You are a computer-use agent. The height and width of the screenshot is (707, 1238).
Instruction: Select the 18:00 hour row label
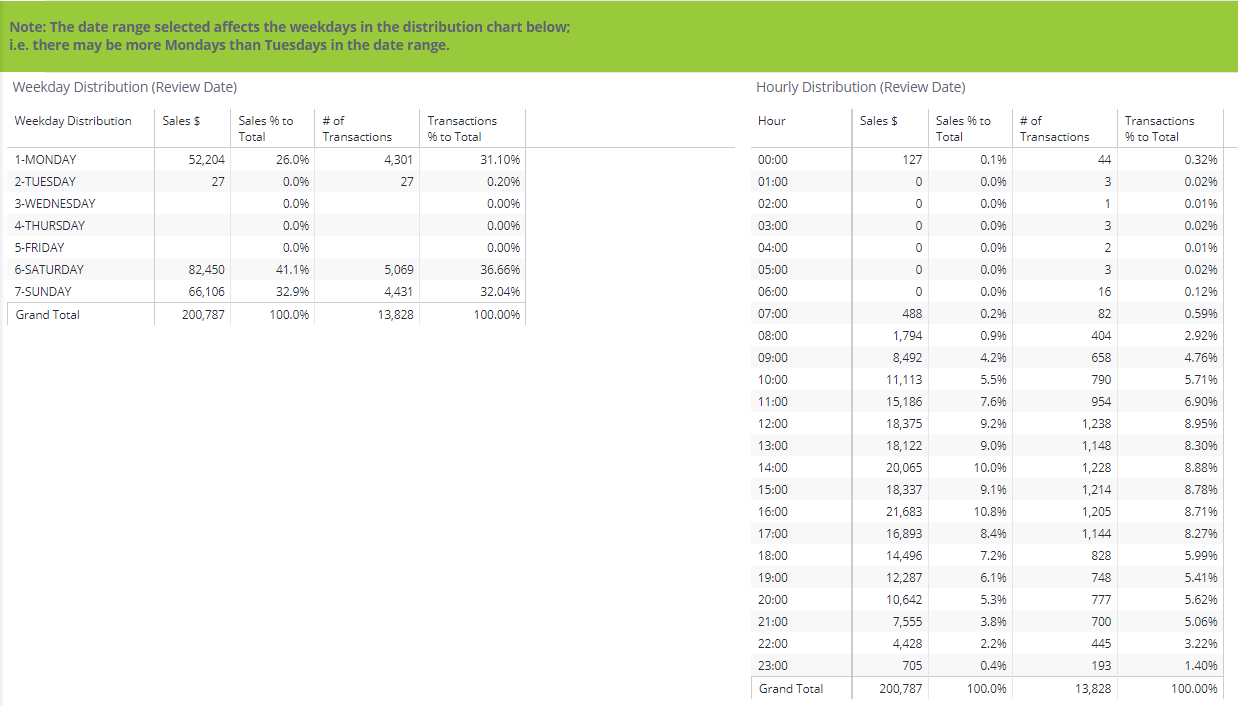(x=773, y=556)
